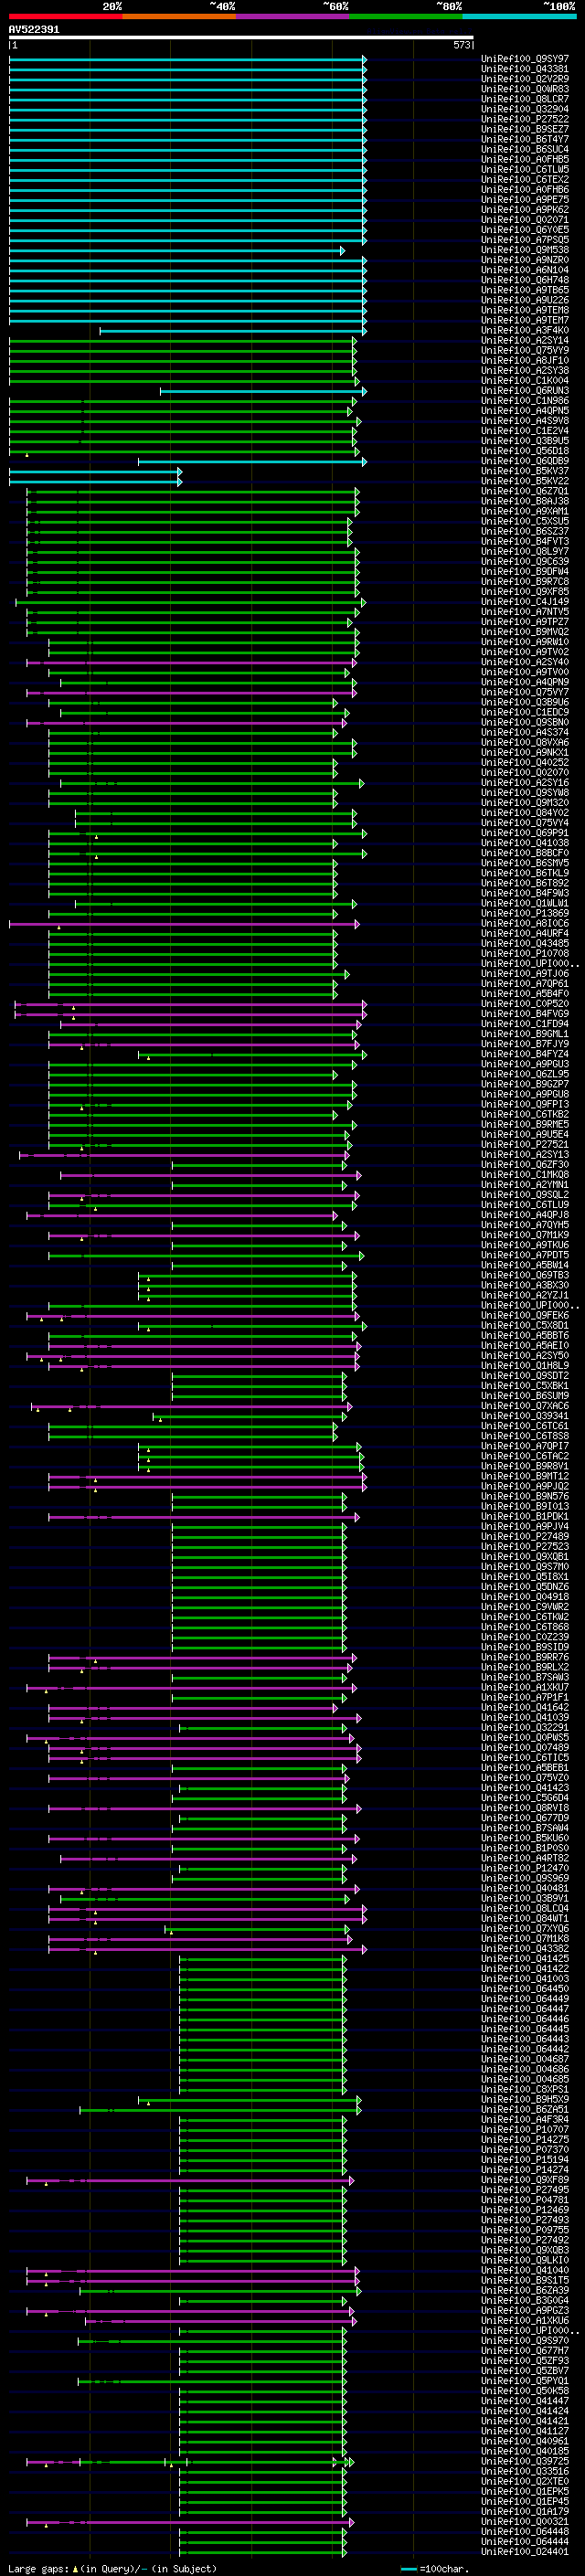Select hit label UniRef100_Q6Z7Q1
585x2576 pixels.
(x=525, y=491)
